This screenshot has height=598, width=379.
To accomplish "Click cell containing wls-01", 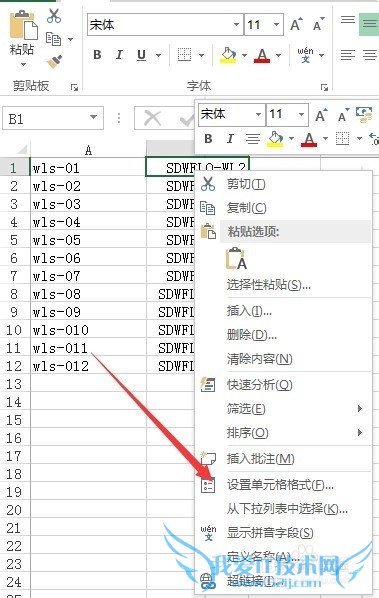I will 88,168.
